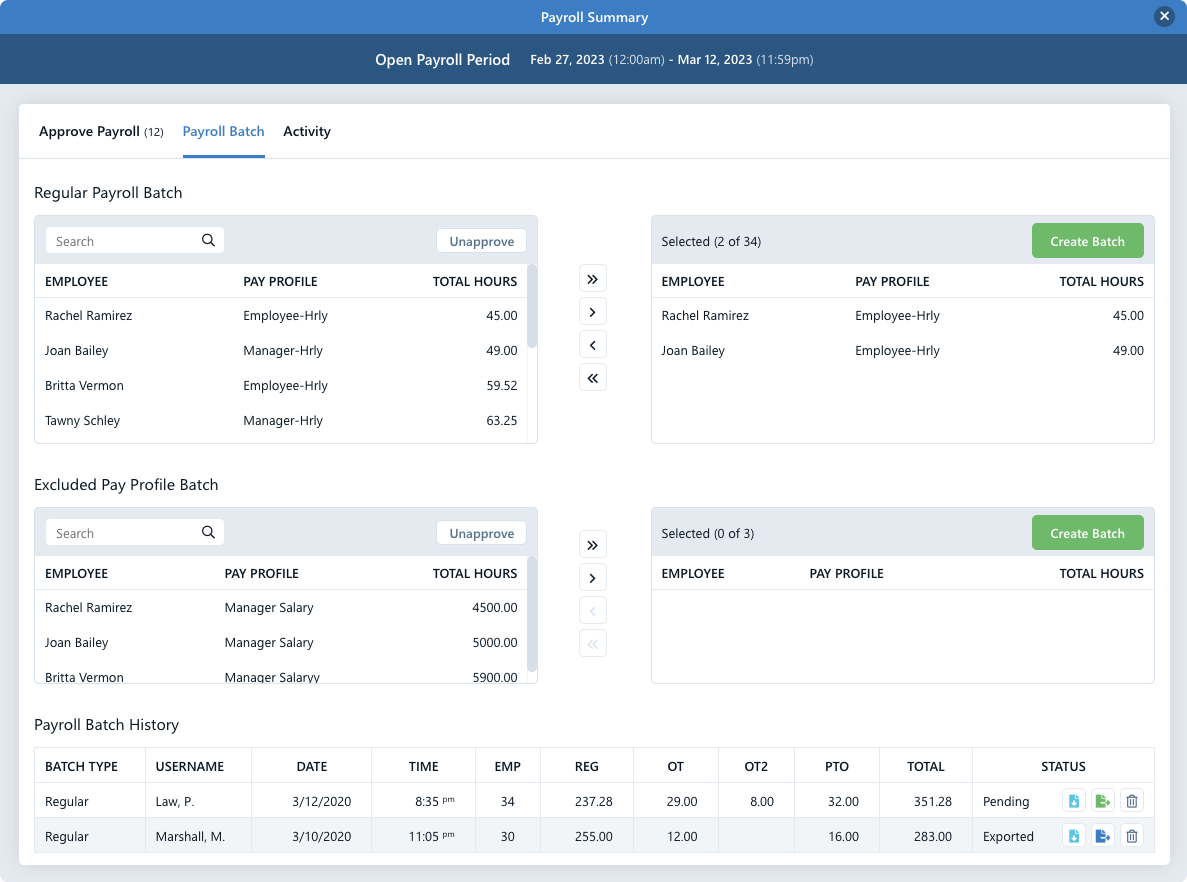Create Batch for the Regular Payroll selection

[x=1087, y=240]
